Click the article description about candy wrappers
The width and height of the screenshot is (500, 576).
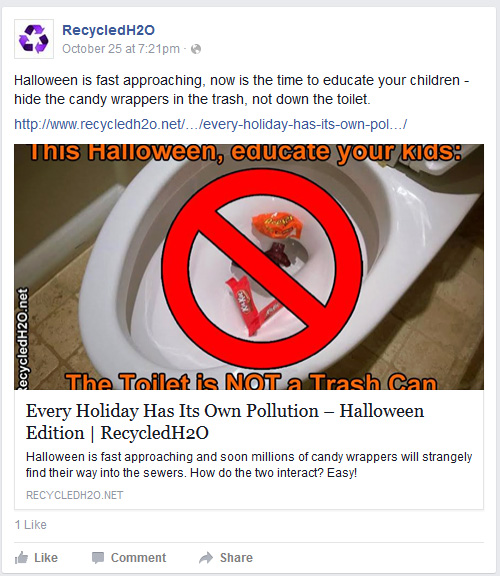tap(249, 465)
